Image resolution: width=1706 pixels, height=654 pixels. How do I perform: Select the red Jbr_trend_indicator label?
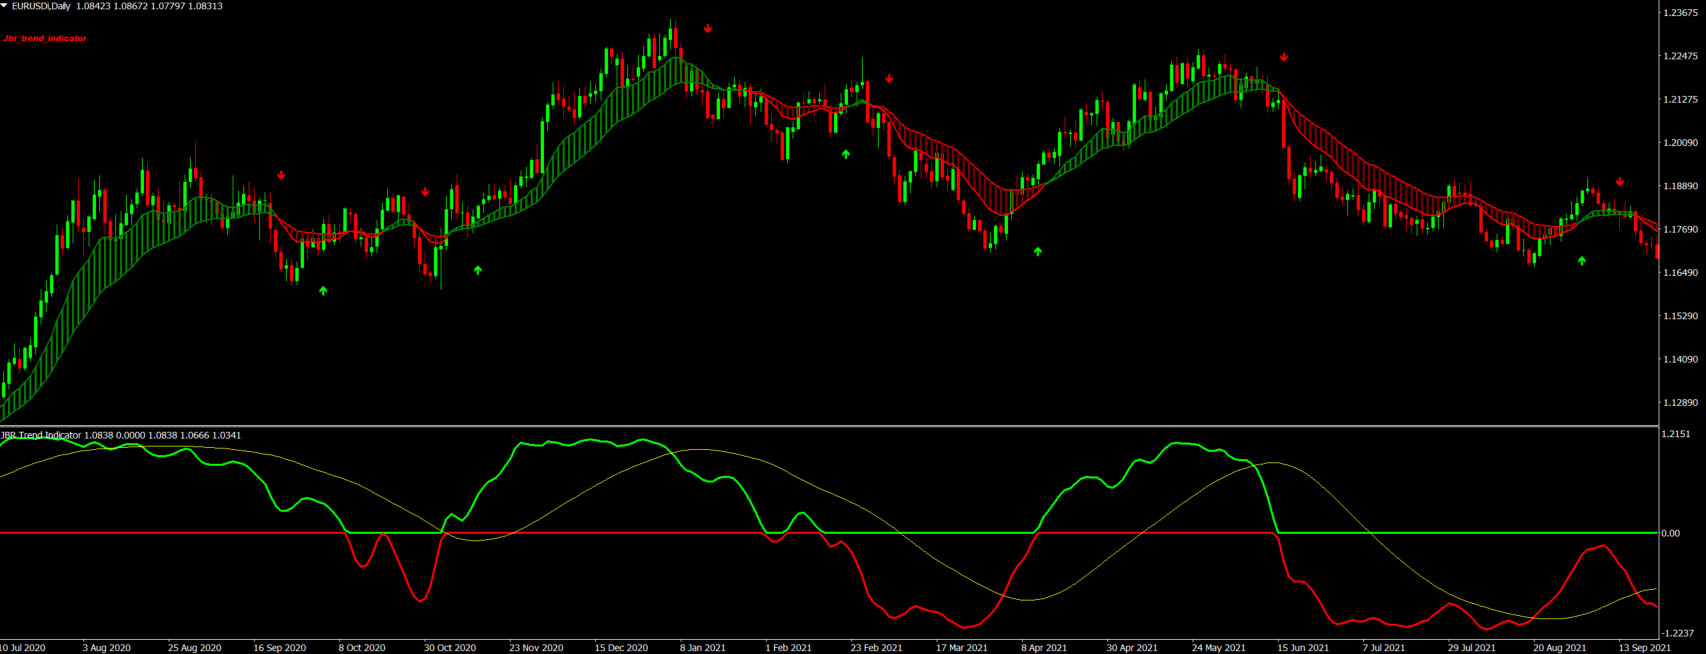pos(45,38)
